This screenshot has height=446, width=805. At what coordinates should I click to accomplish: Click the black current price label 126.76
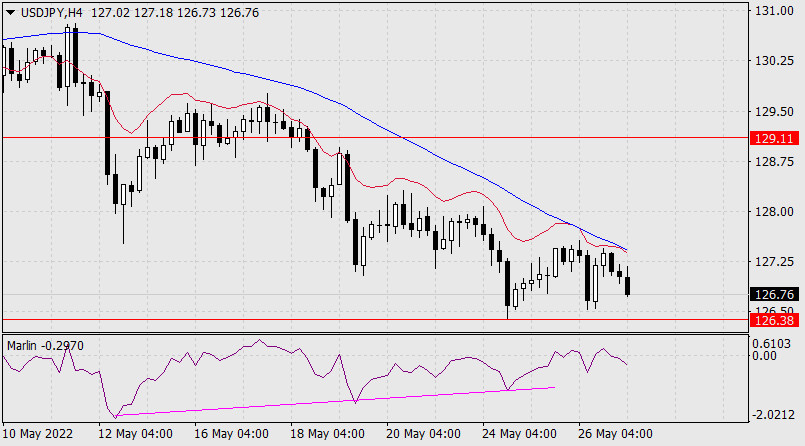[774, 295]
